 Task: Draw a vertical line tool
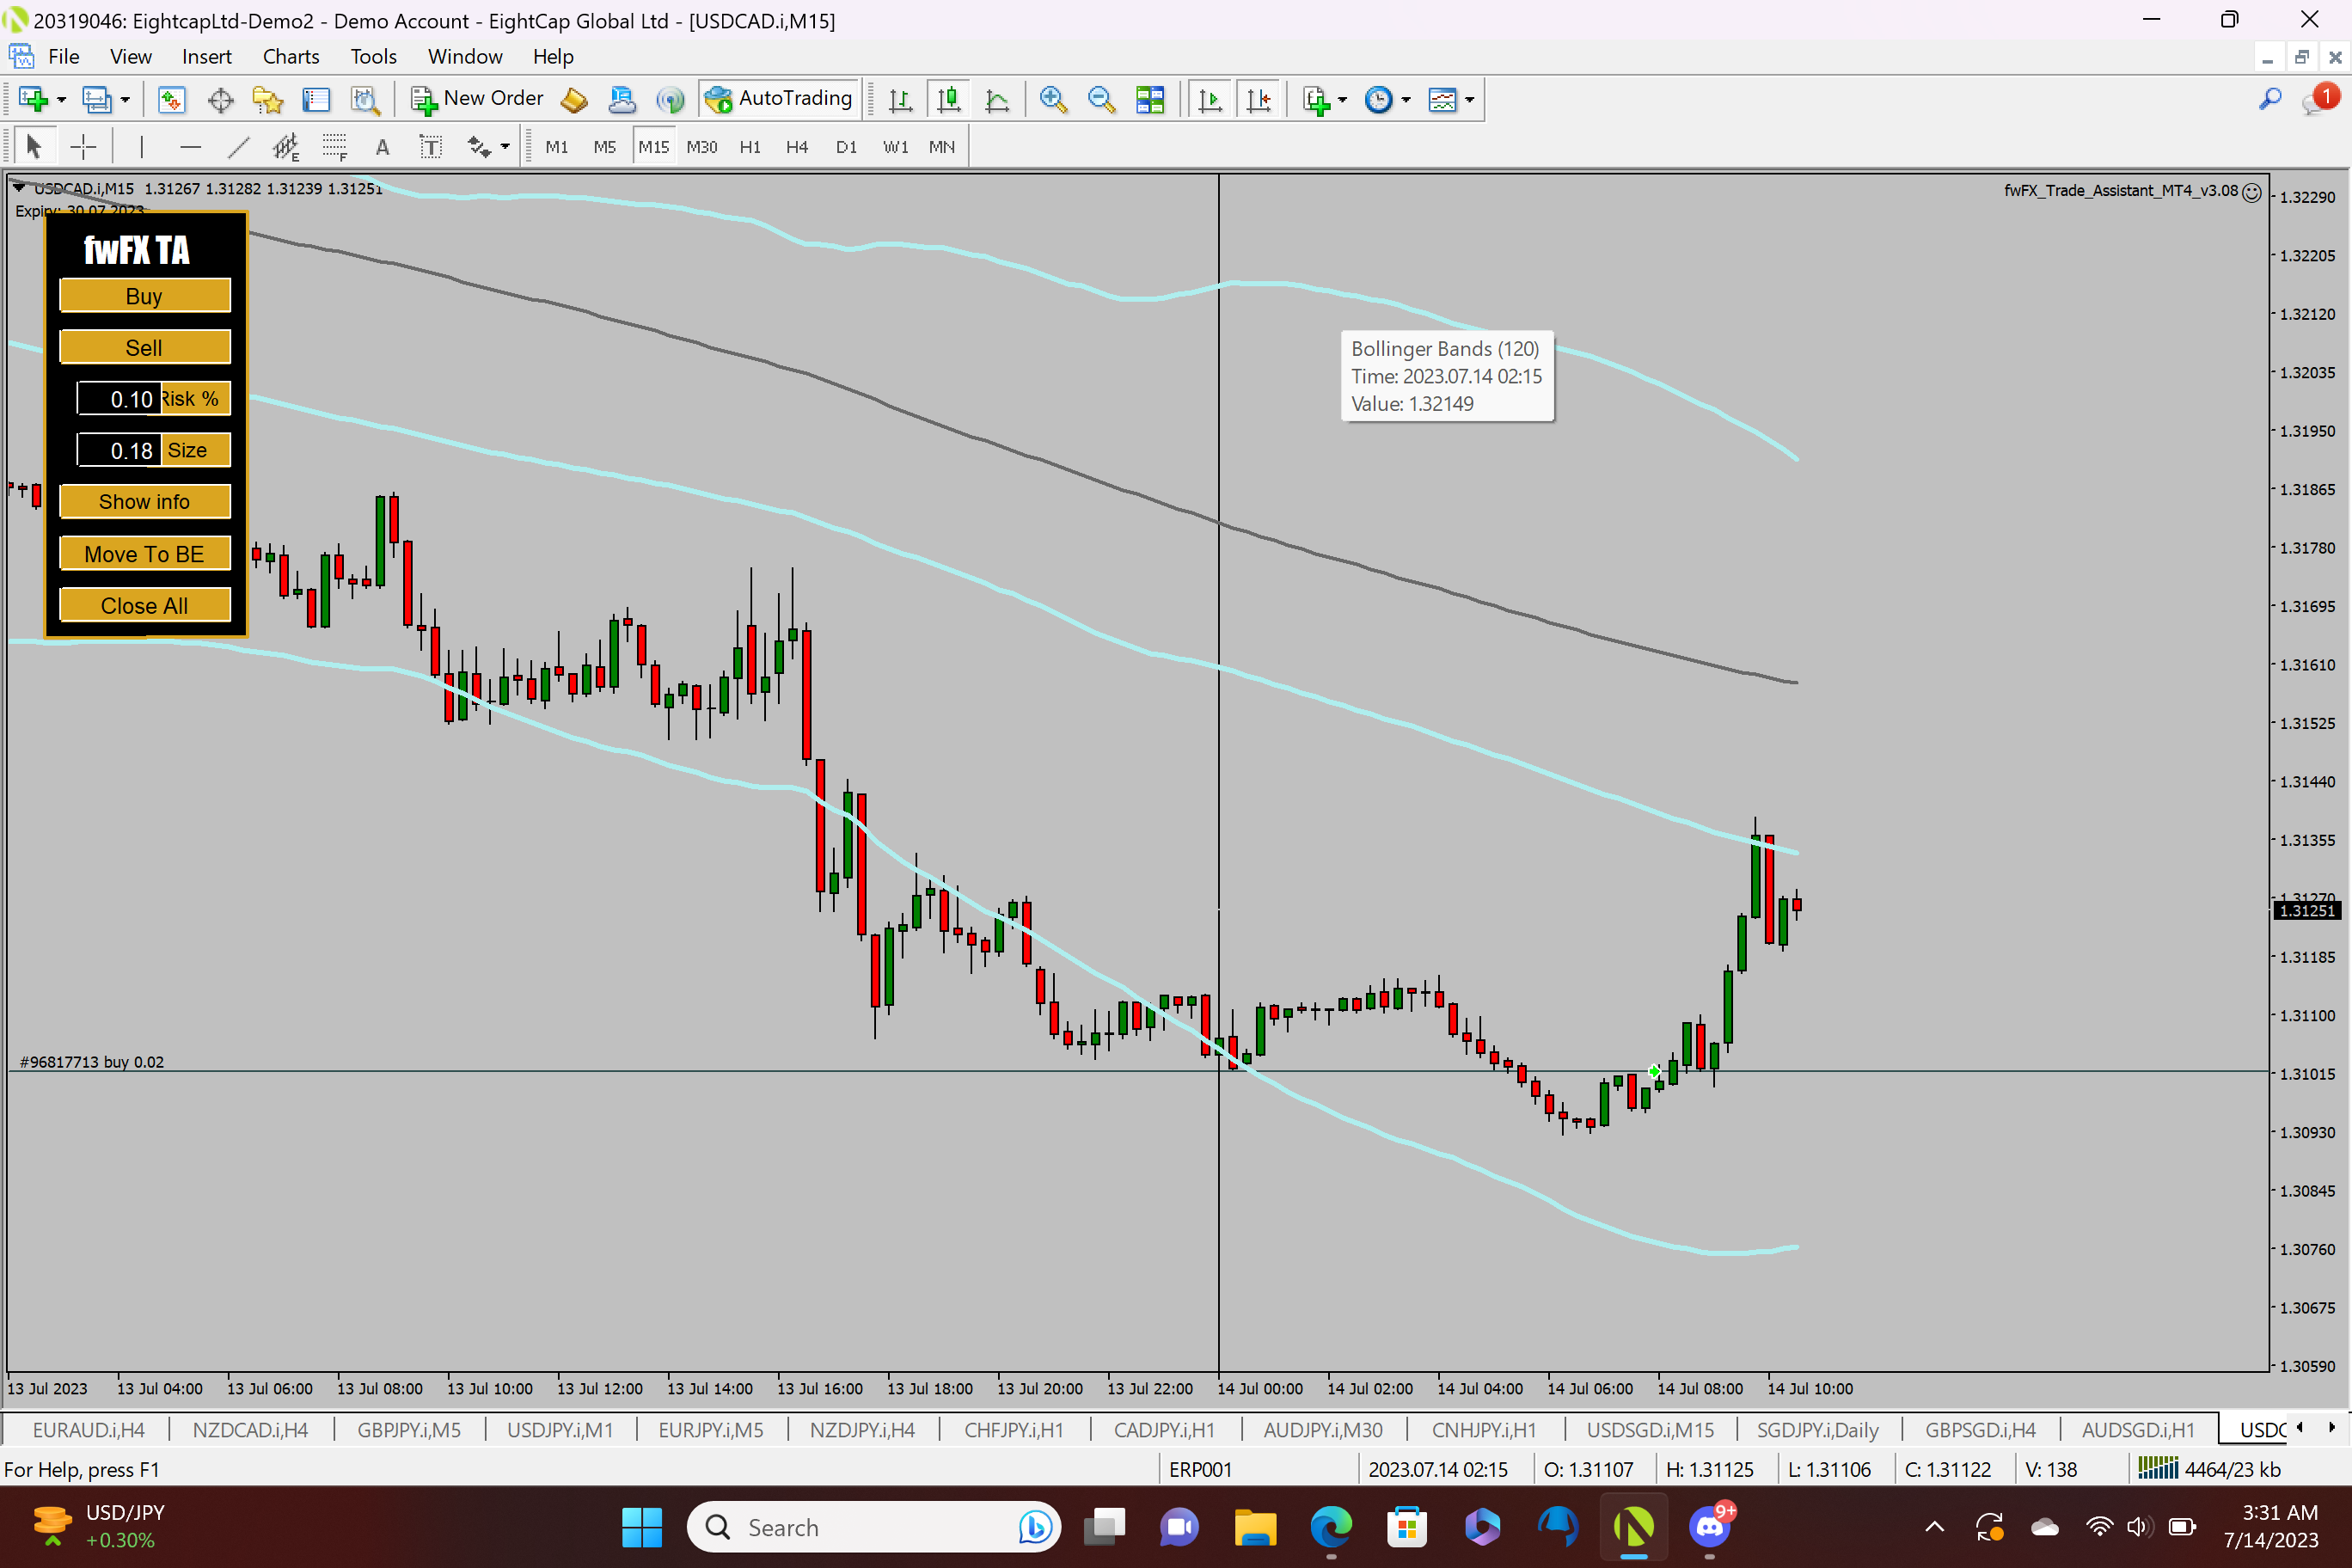[142, 147]
